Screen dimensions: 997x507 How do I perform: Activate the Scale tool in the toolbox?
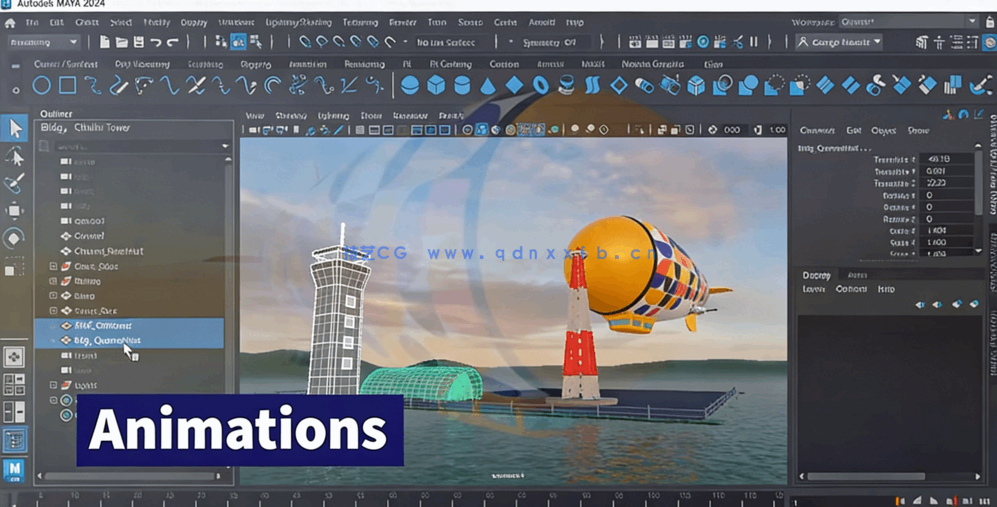pyautogui.click(x=14, y=267)
